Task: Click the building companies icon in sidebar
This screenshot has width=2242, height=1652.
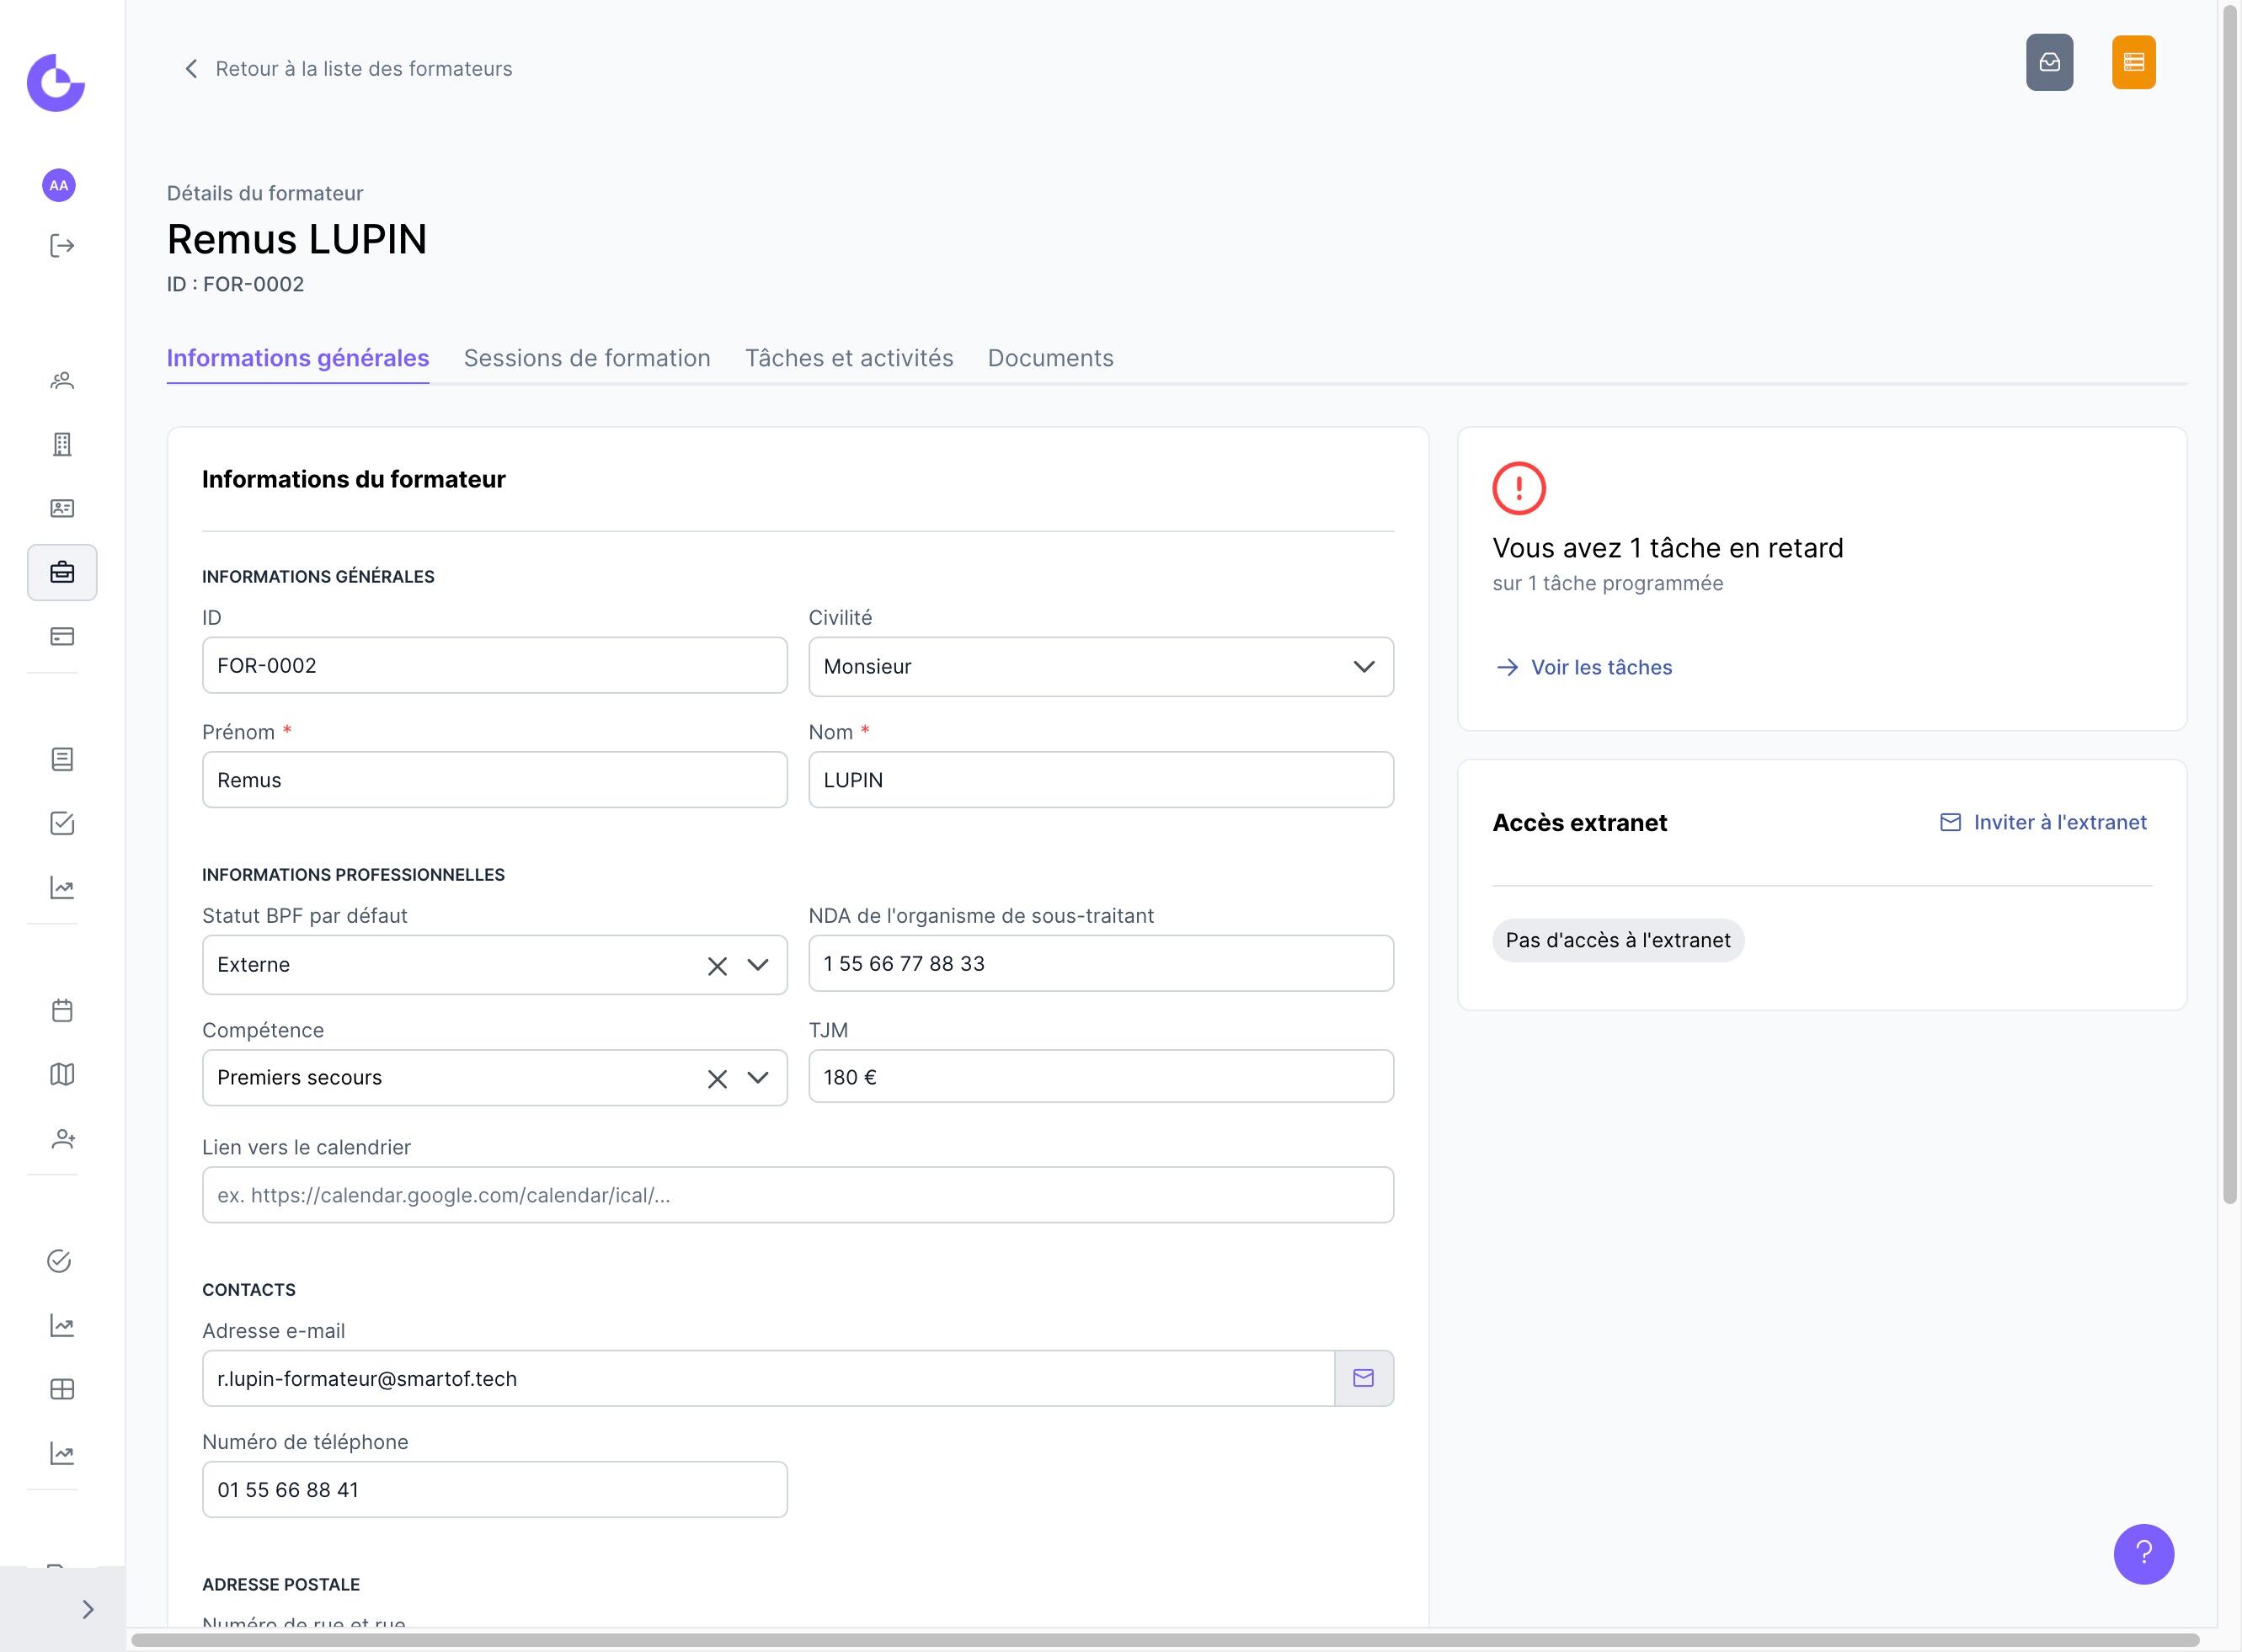Action: (62, 444)
